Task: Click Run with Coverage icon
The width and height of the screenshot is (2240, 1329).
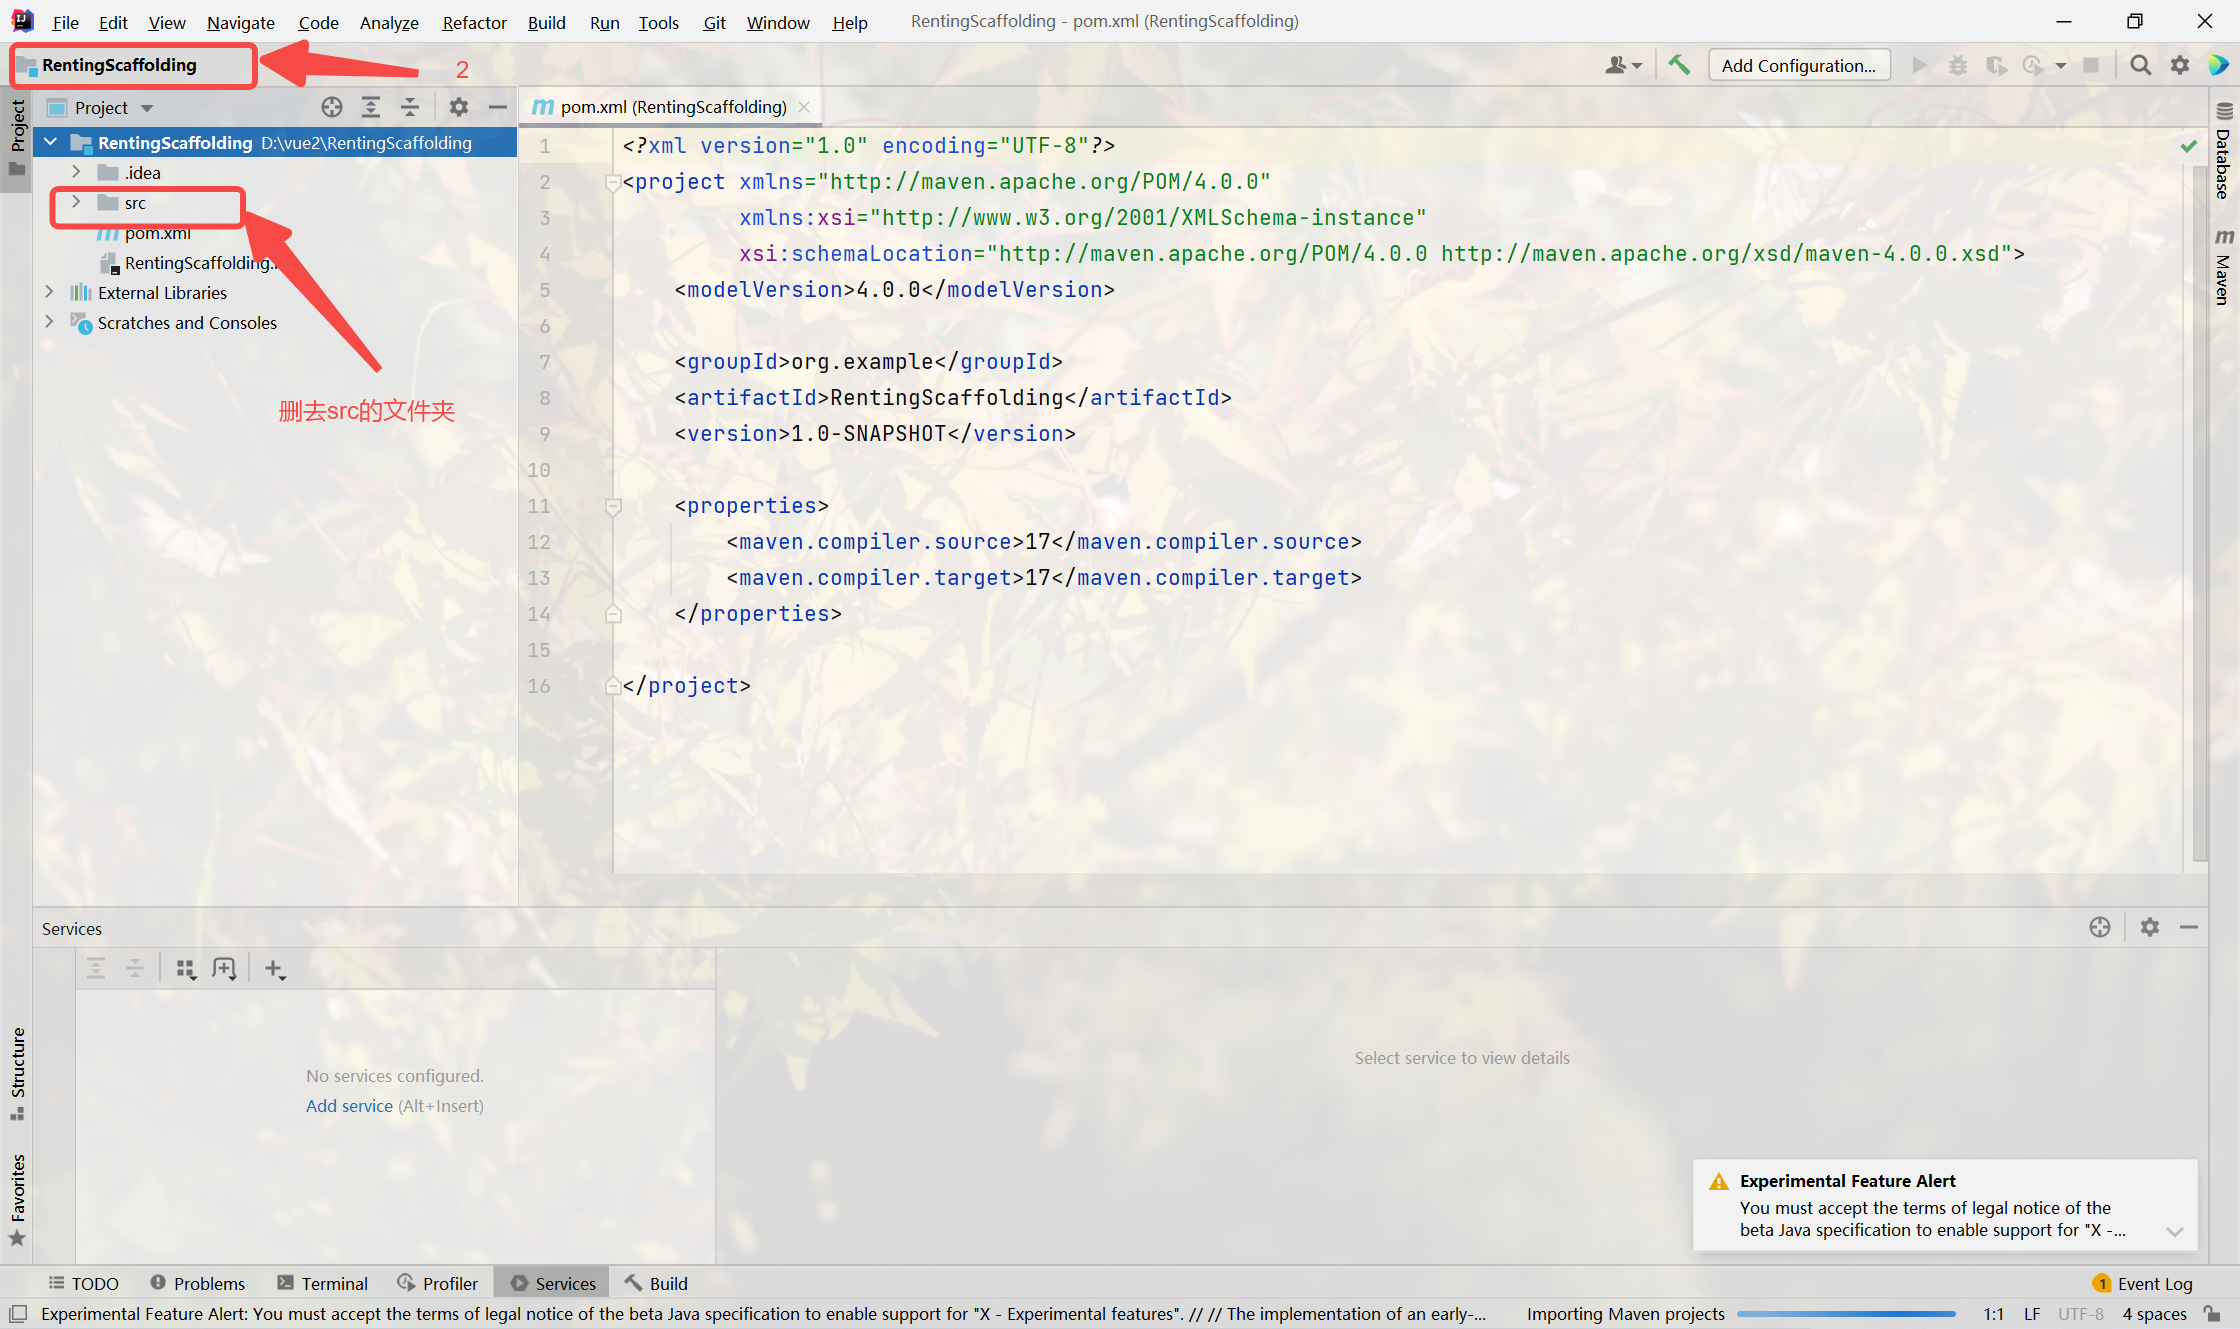Action: (1996, 65)
